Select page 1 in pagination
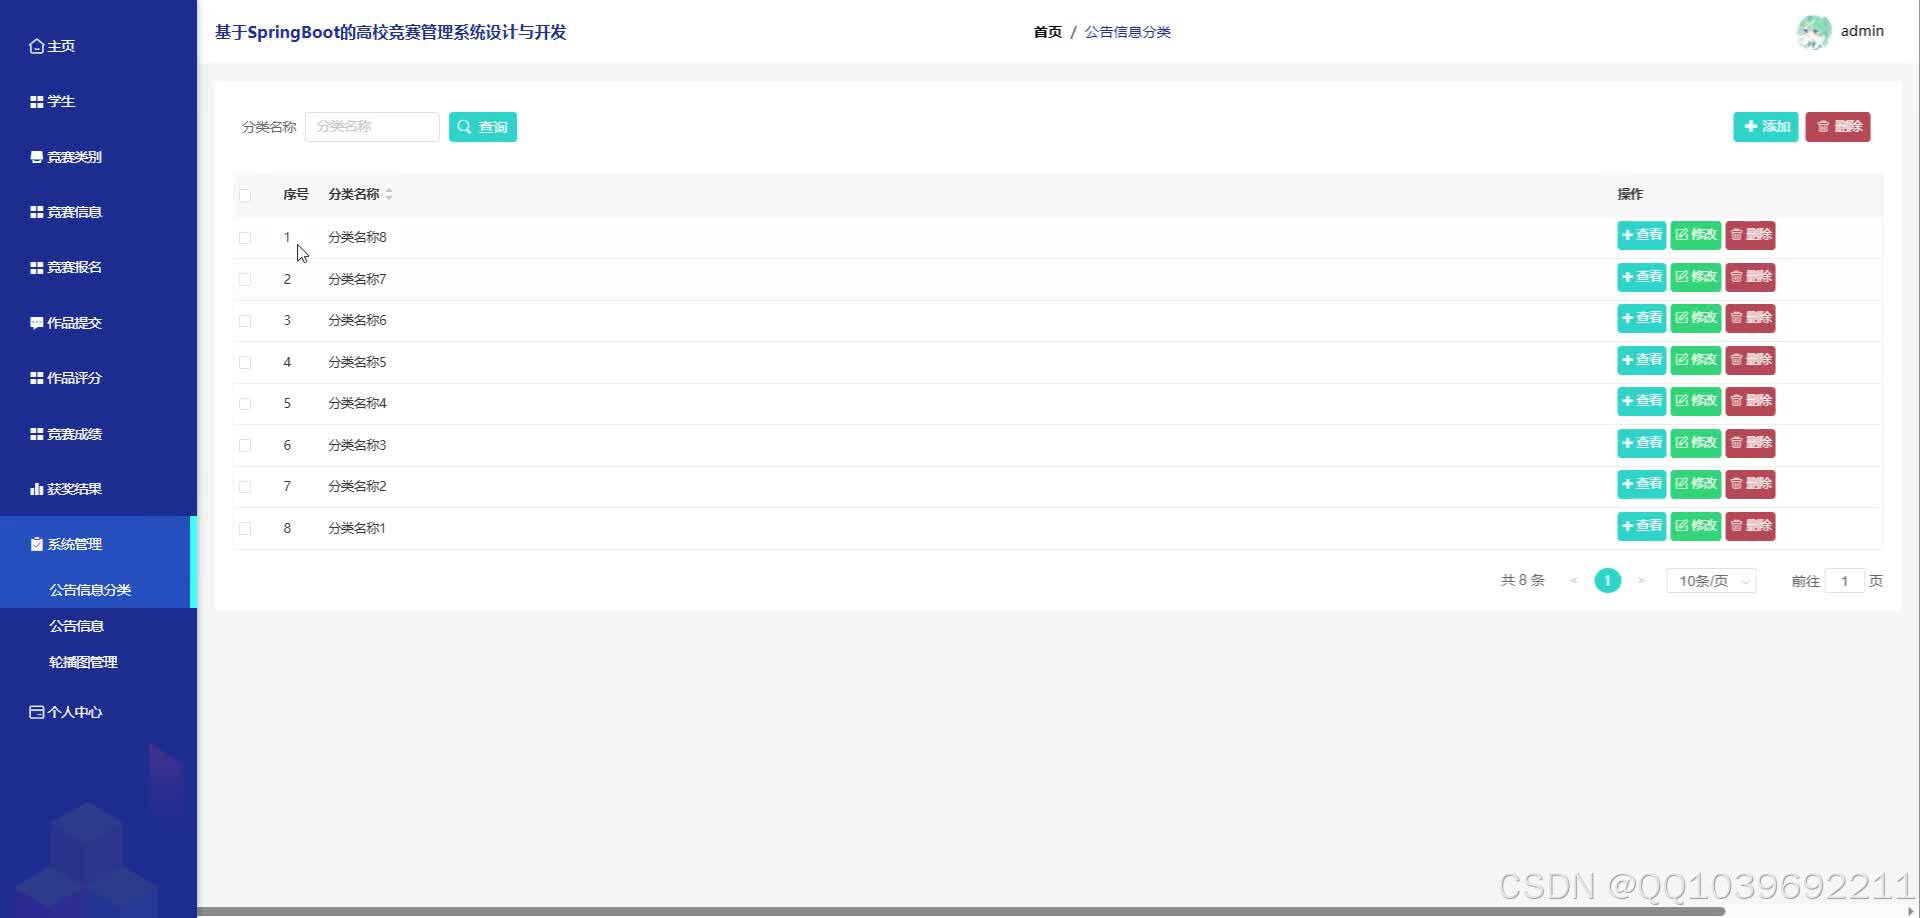Screen dimensions: 1920x918 point(1608,581)
